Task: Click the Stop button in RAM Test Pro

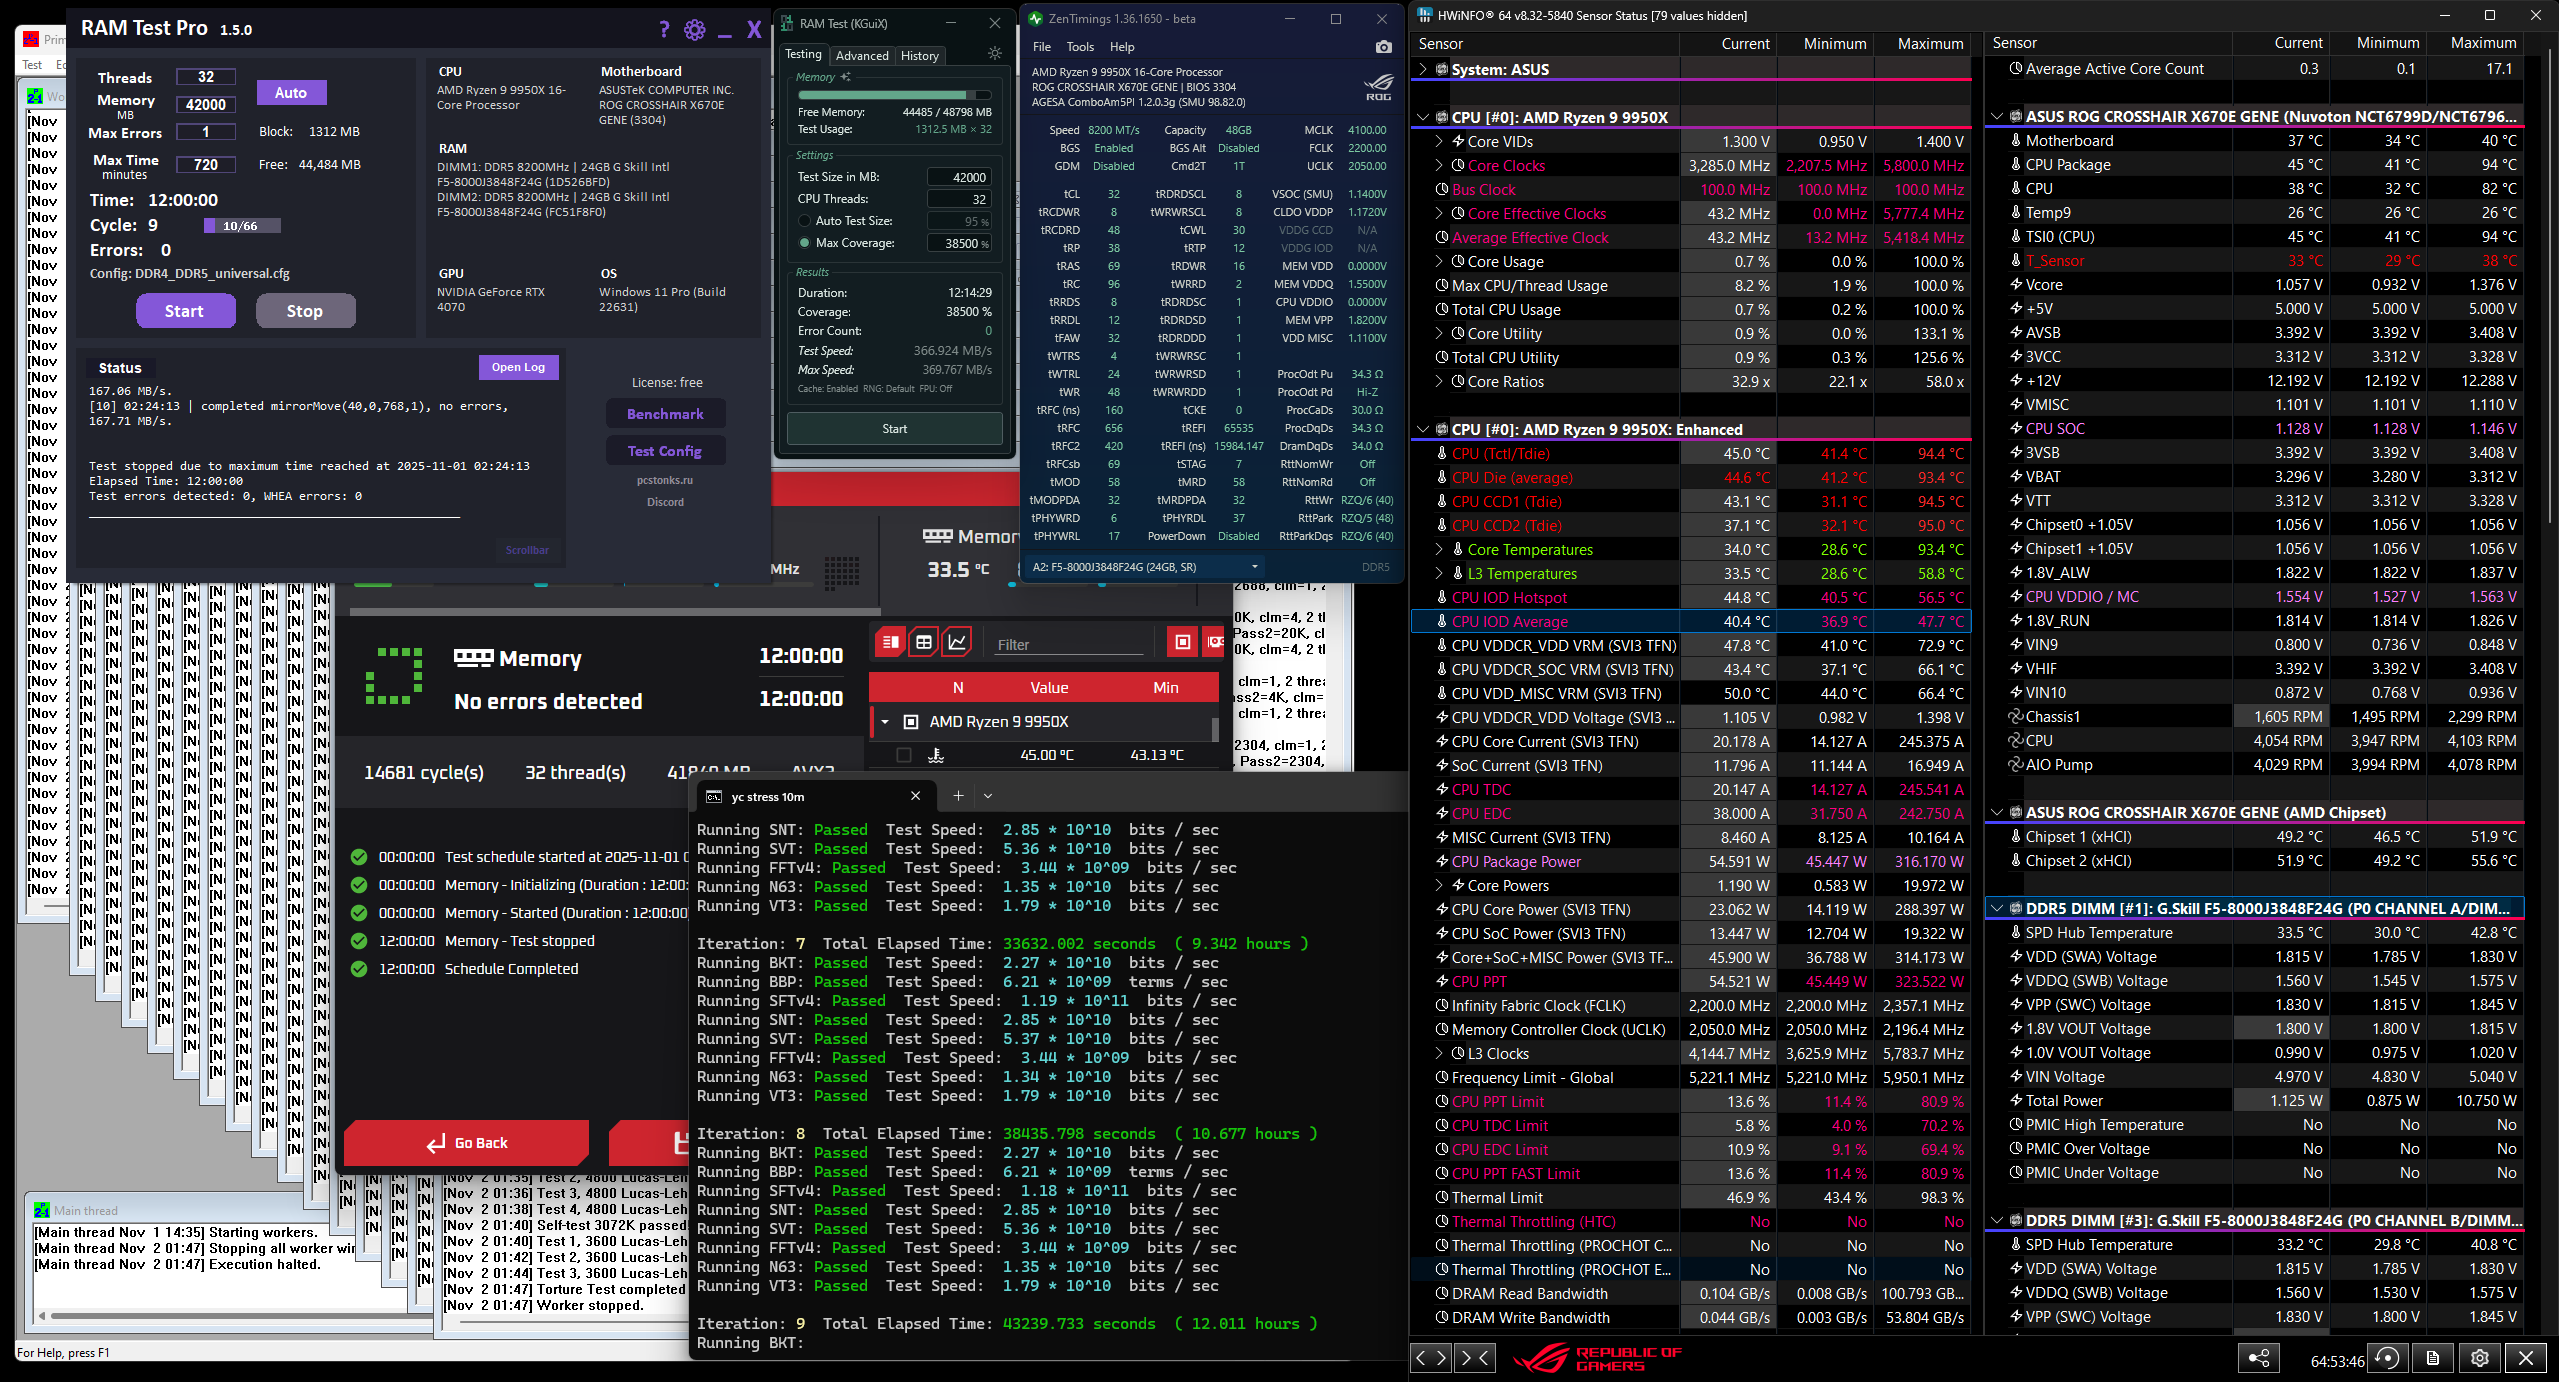Action: pos(305,311)
